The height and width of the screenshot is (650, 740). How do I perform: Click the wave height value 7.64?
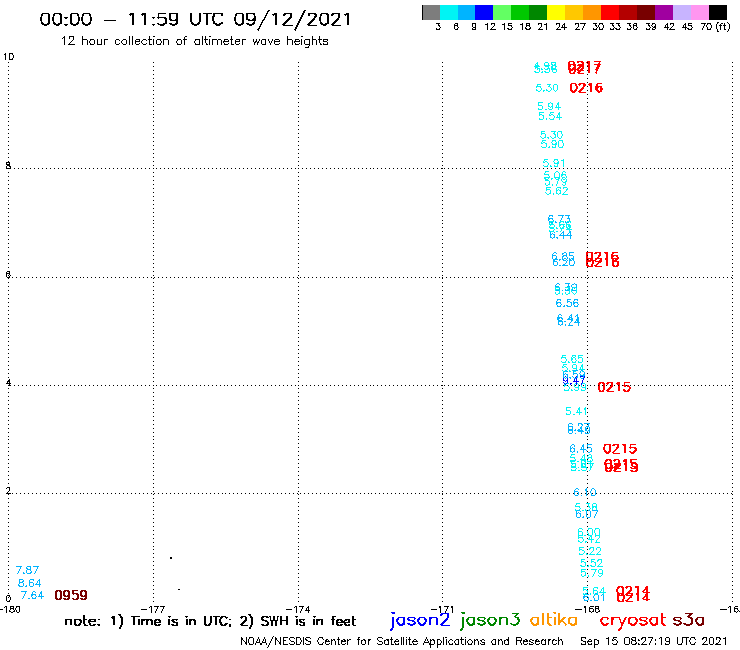point(32,595)
